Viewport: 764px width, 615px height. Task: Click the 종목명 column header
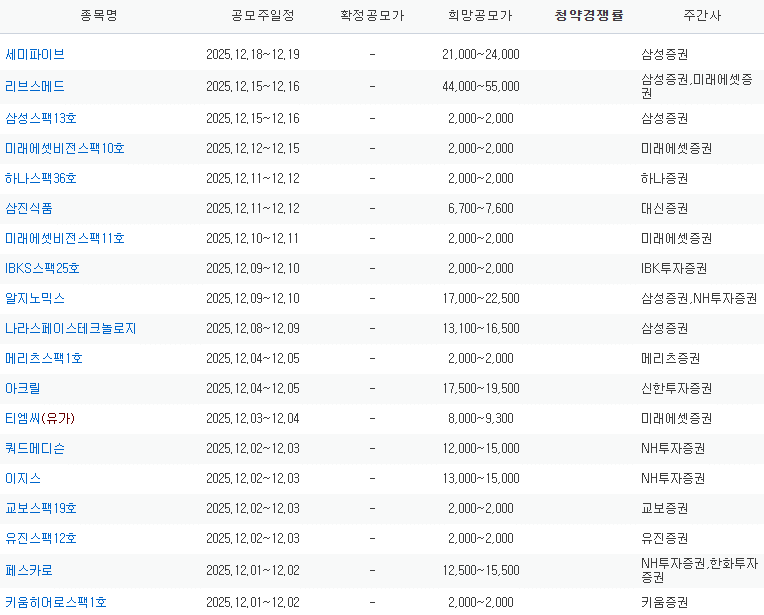tap(99, 16)
